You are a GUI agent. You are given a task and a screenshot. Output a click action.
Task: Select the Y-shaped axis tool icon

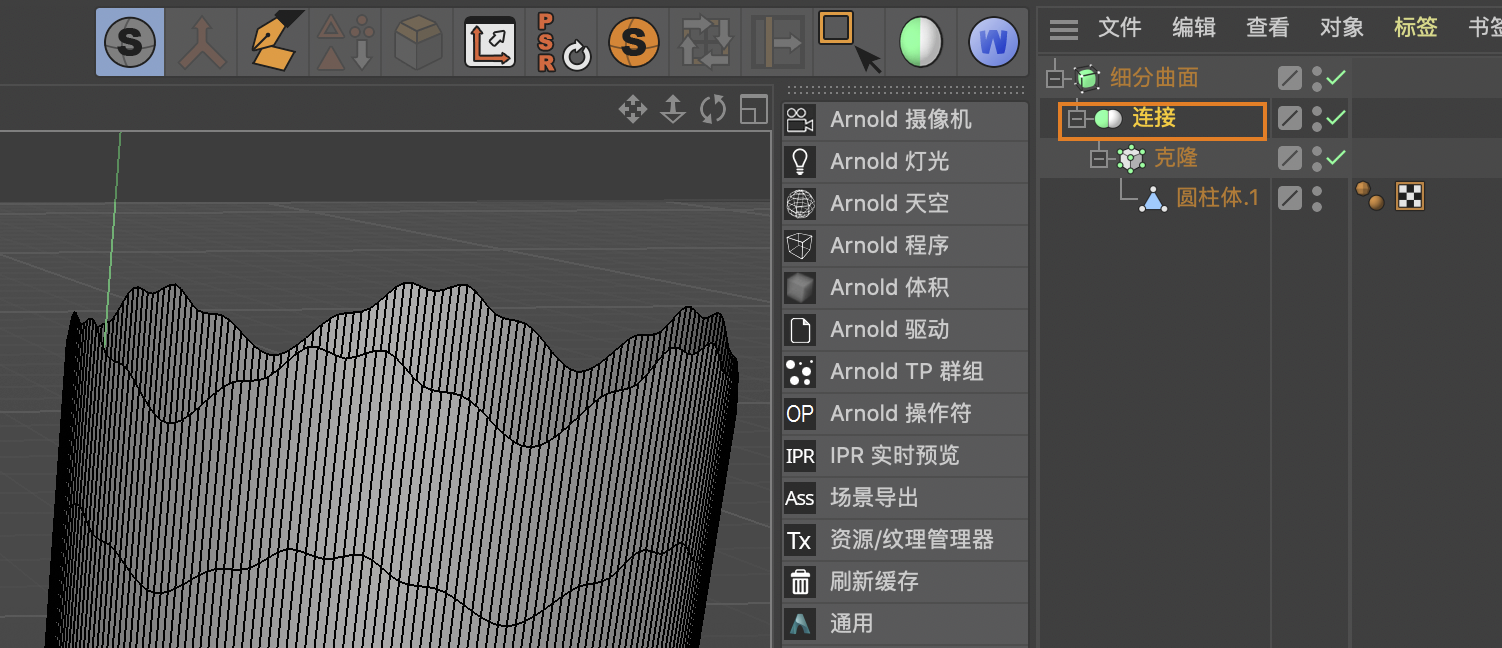(202, 43)
